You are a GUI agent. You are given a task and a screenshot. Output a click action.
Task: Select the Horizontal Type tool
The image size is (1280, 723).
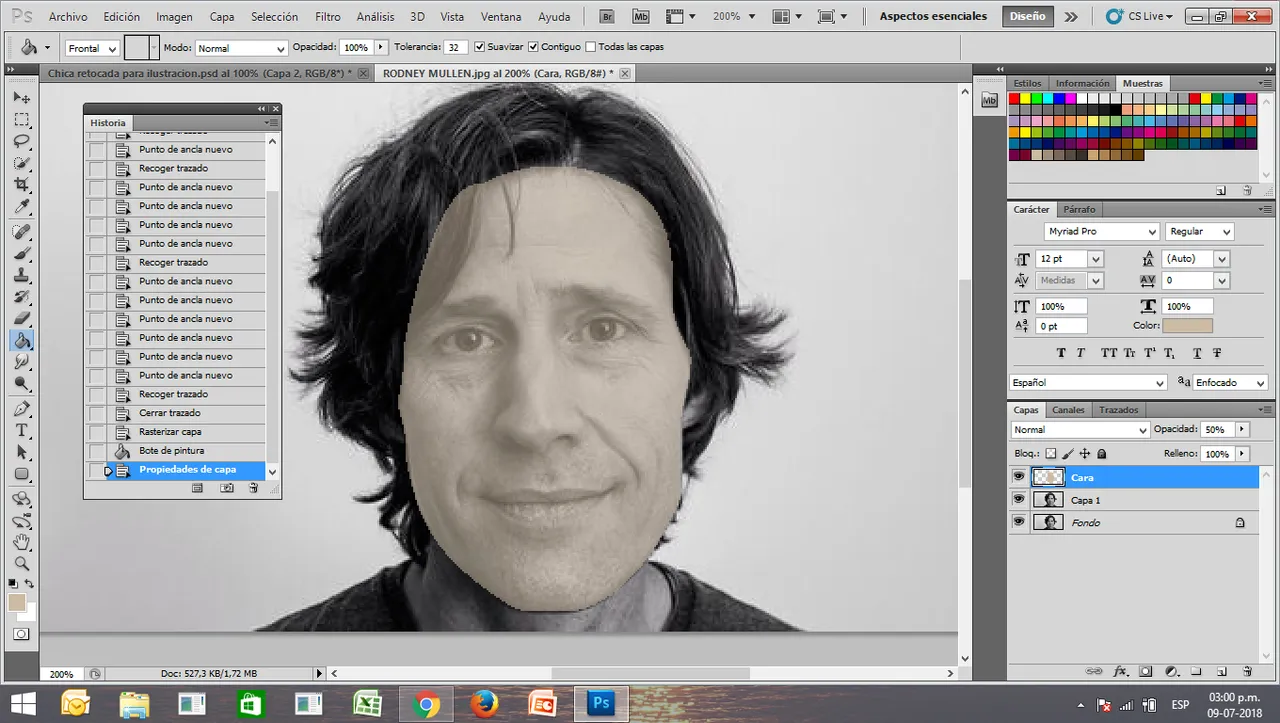pos(22,431)
